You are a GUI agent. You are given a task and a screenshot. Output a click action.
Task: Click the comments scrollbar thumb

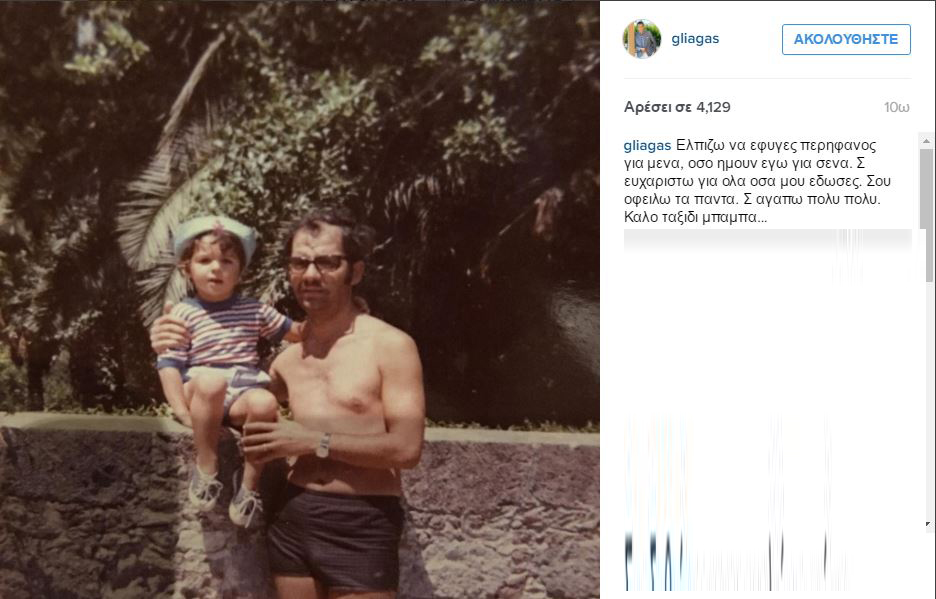(926, 215)
